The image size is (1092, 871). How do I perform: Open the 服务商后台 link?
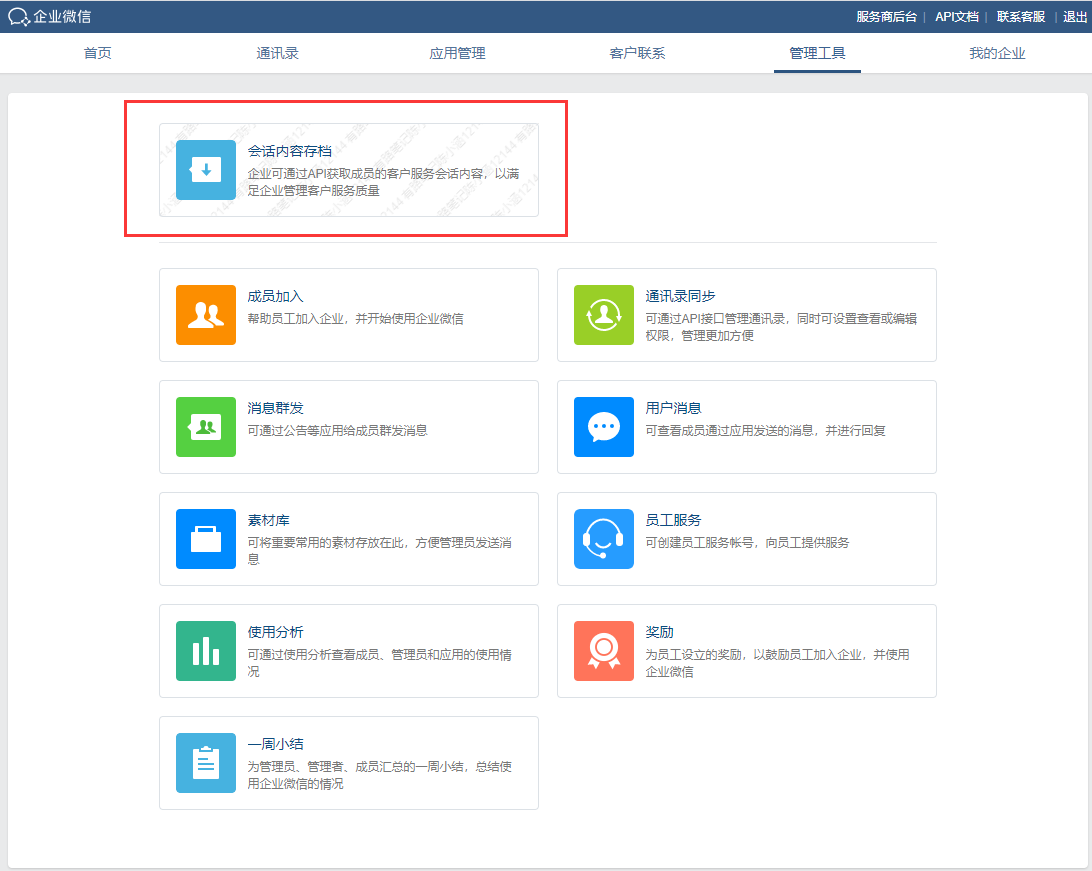[x=887, y=17]
